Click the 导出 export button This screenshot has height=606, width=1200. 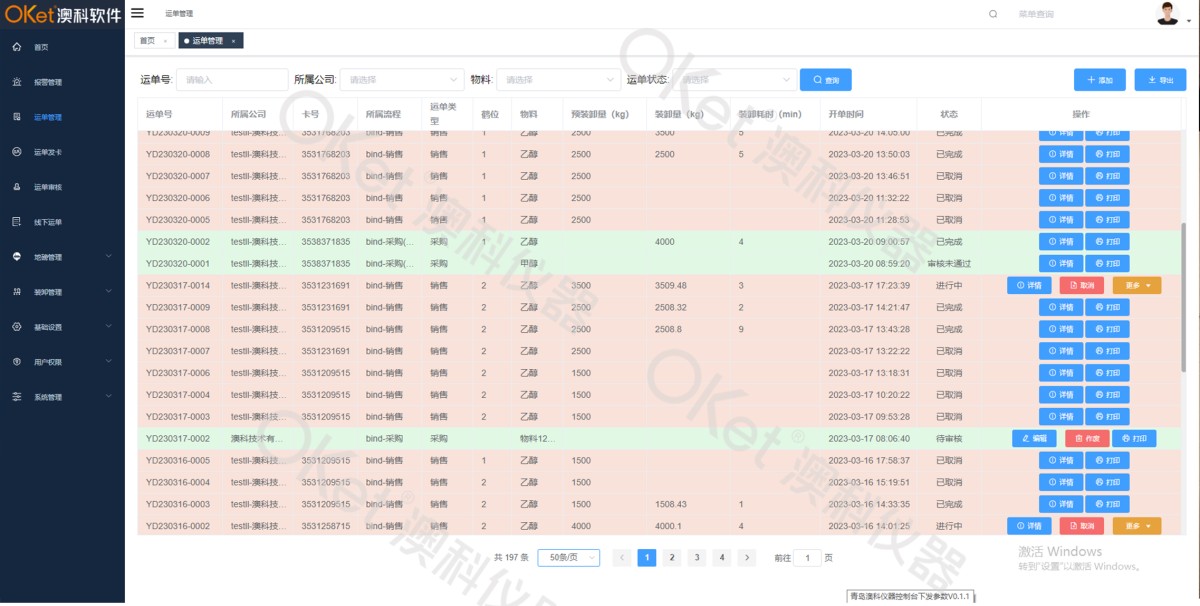tap(1160, 80)
